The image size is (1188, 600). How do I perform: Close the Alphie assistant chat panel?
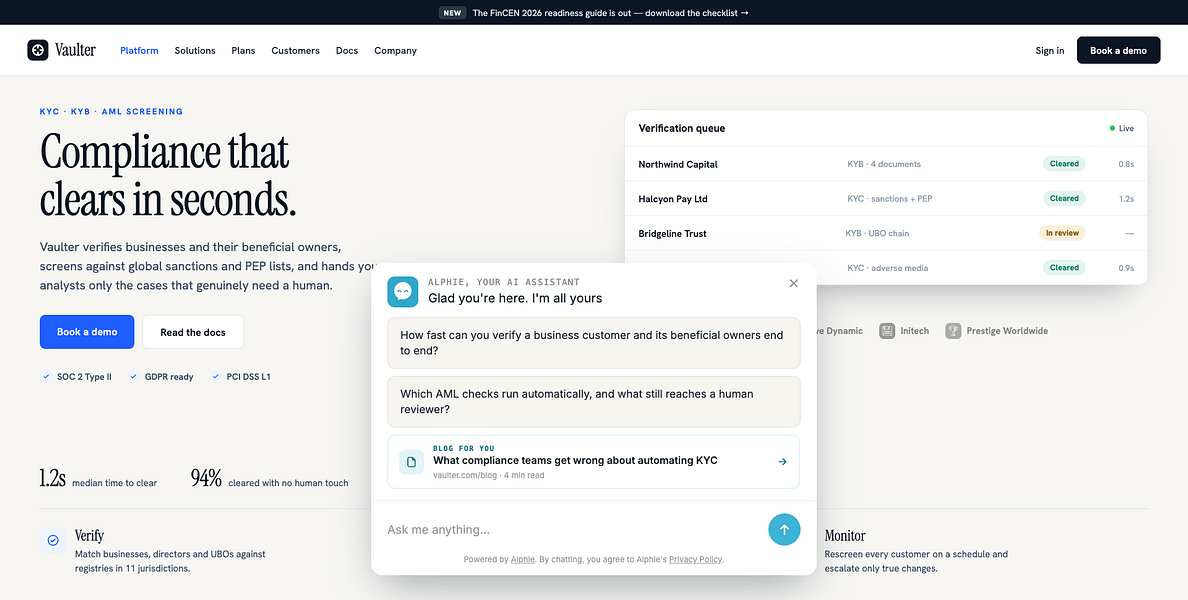coord(794,283)
